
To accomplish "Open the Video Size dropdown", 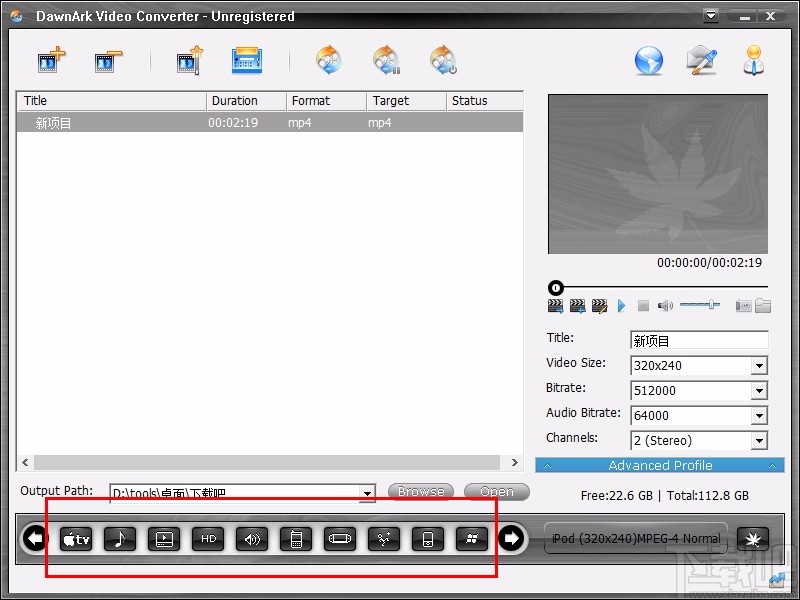I will pos(757,366).
